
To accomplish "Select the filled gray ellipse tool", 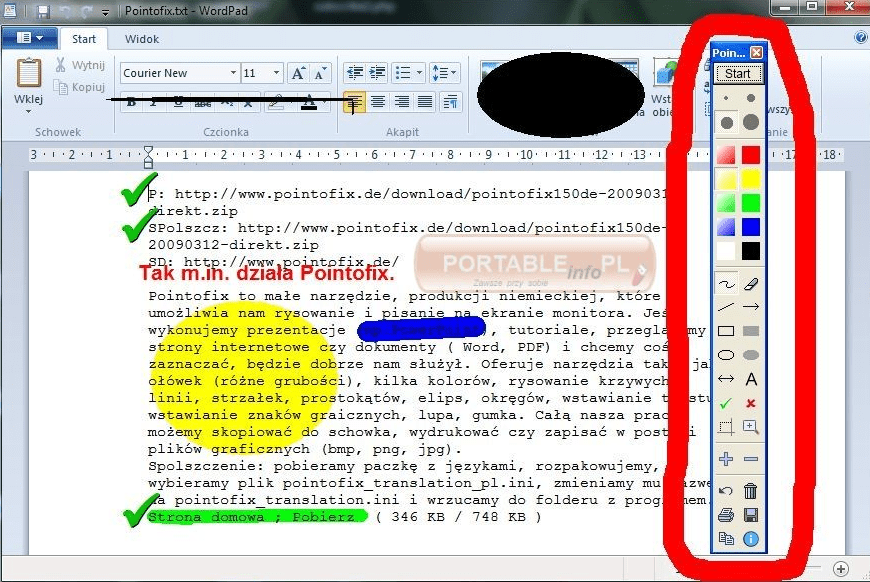I will [751, 355].
